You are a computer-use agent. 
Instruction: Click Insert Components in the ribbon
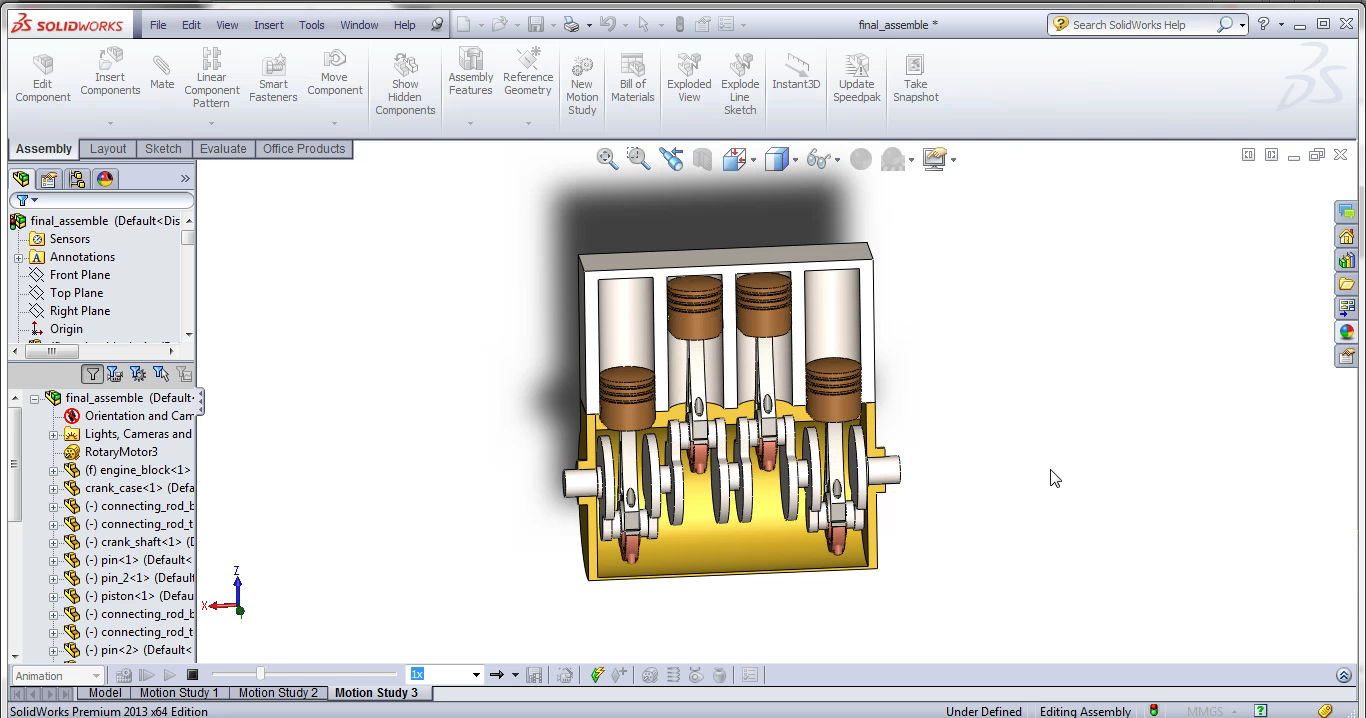point(110,72)
